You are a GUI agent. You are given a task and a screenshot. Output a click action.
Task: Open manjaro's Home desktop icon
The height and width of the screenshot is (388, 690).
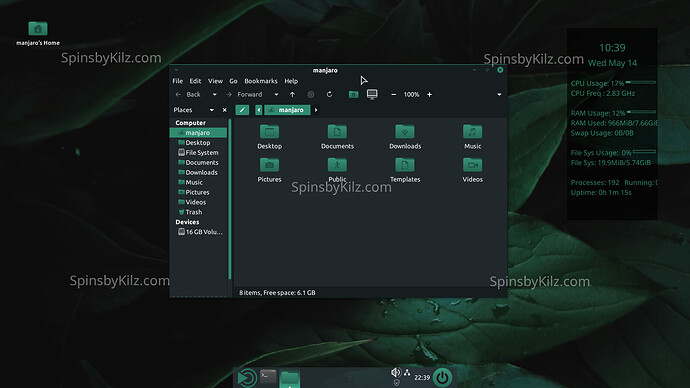click(38, 33)
